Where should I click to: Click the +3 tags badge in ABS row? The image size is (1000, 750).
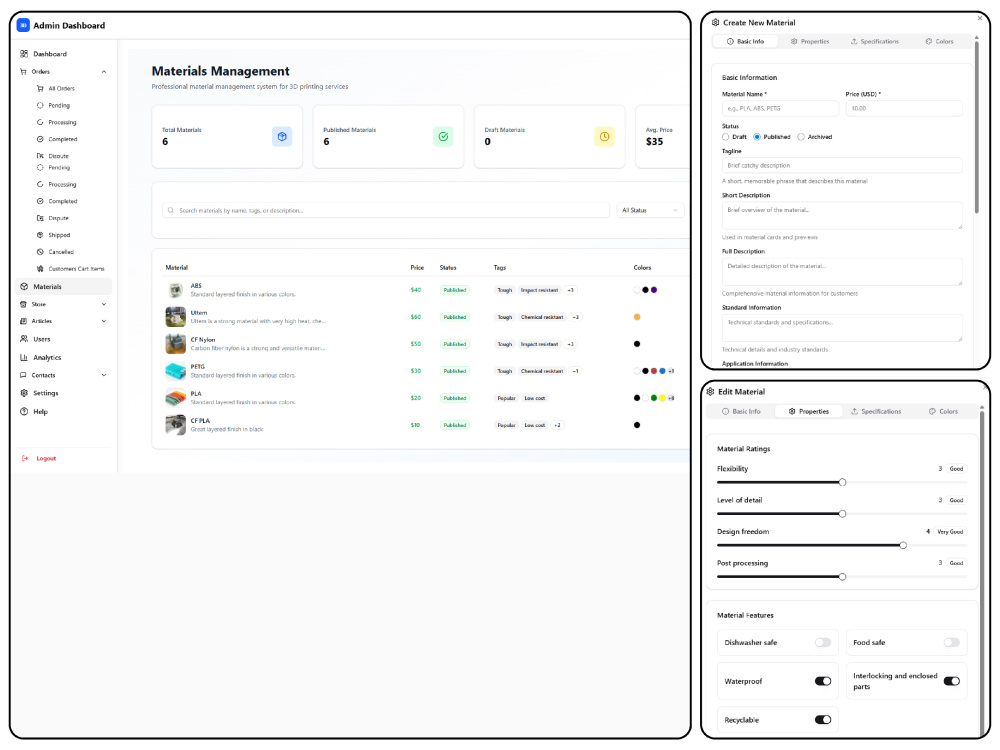(571, 290)
